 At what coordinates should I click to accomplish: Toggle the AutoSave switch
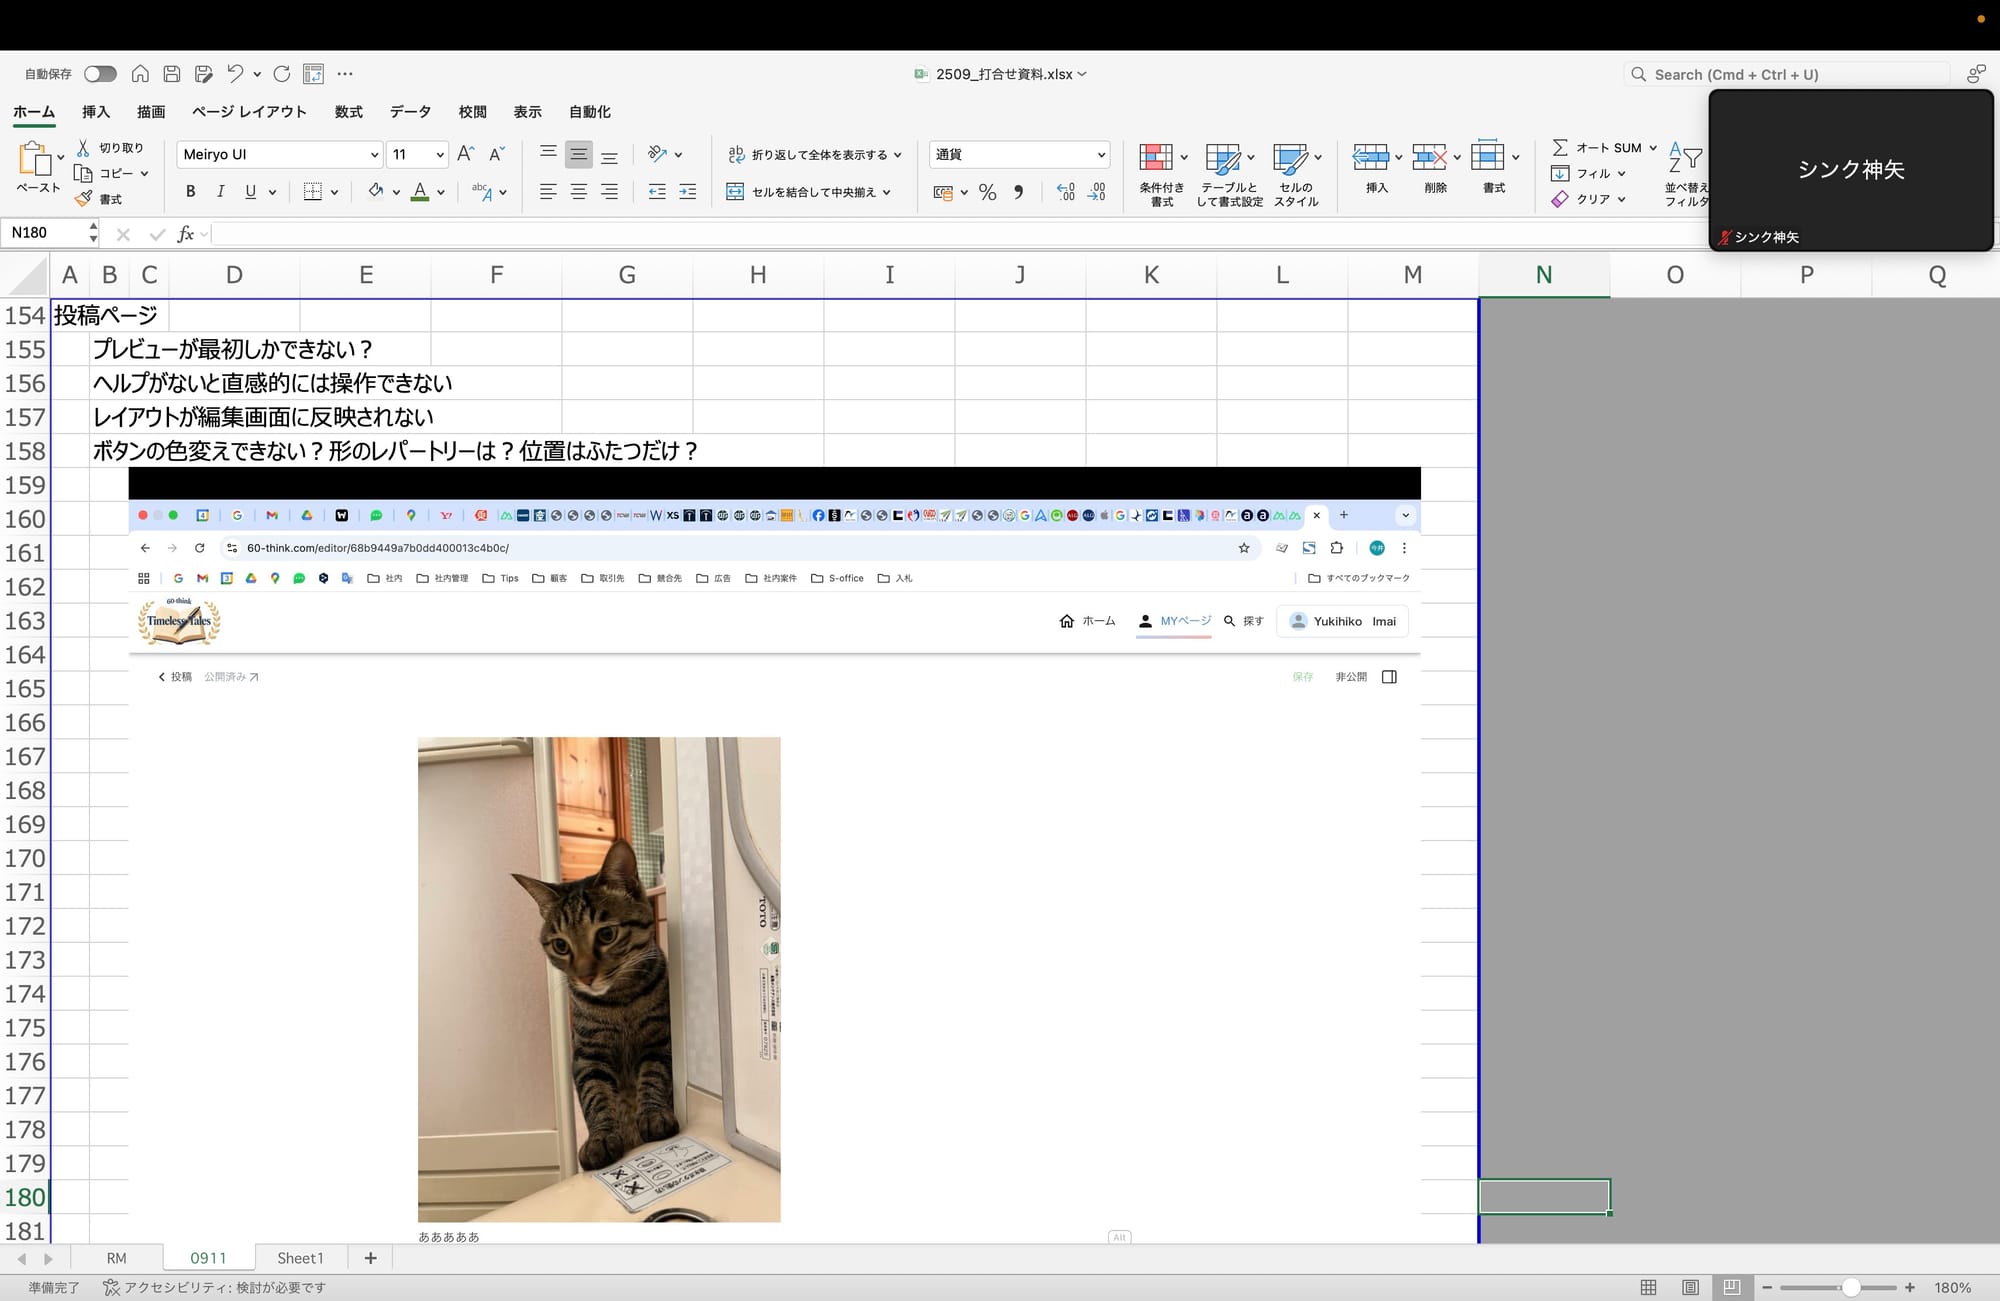[100, 74]
